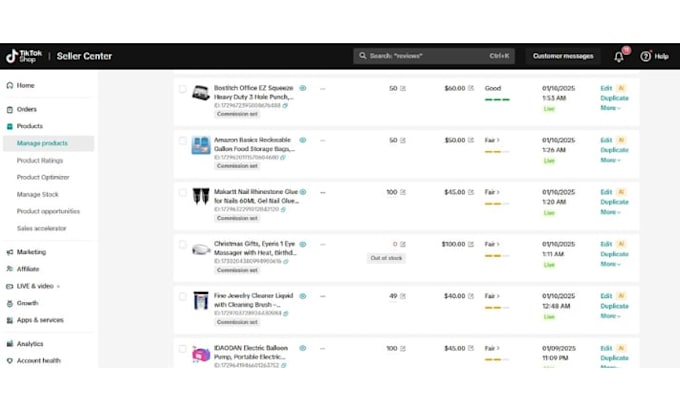Edit stock quantity for Eye Massager
Image resolution: width=680 pixels, height=411 pixels.
pyautogui.click(x=403, y=244)
